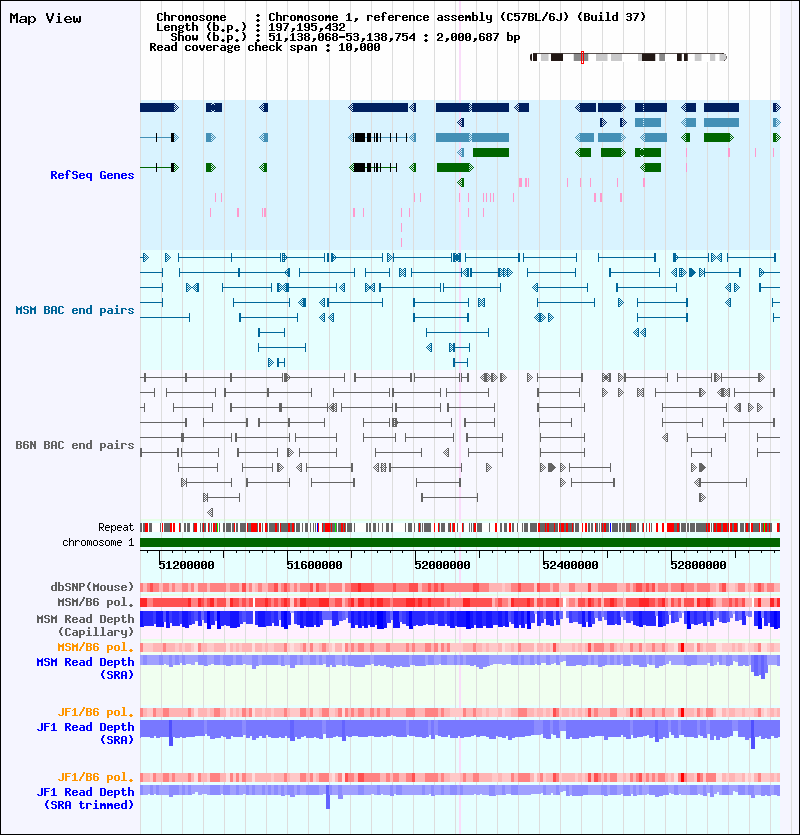
Task: Open MSM Read Depth (SRA) track label
Action: (85, 668)
